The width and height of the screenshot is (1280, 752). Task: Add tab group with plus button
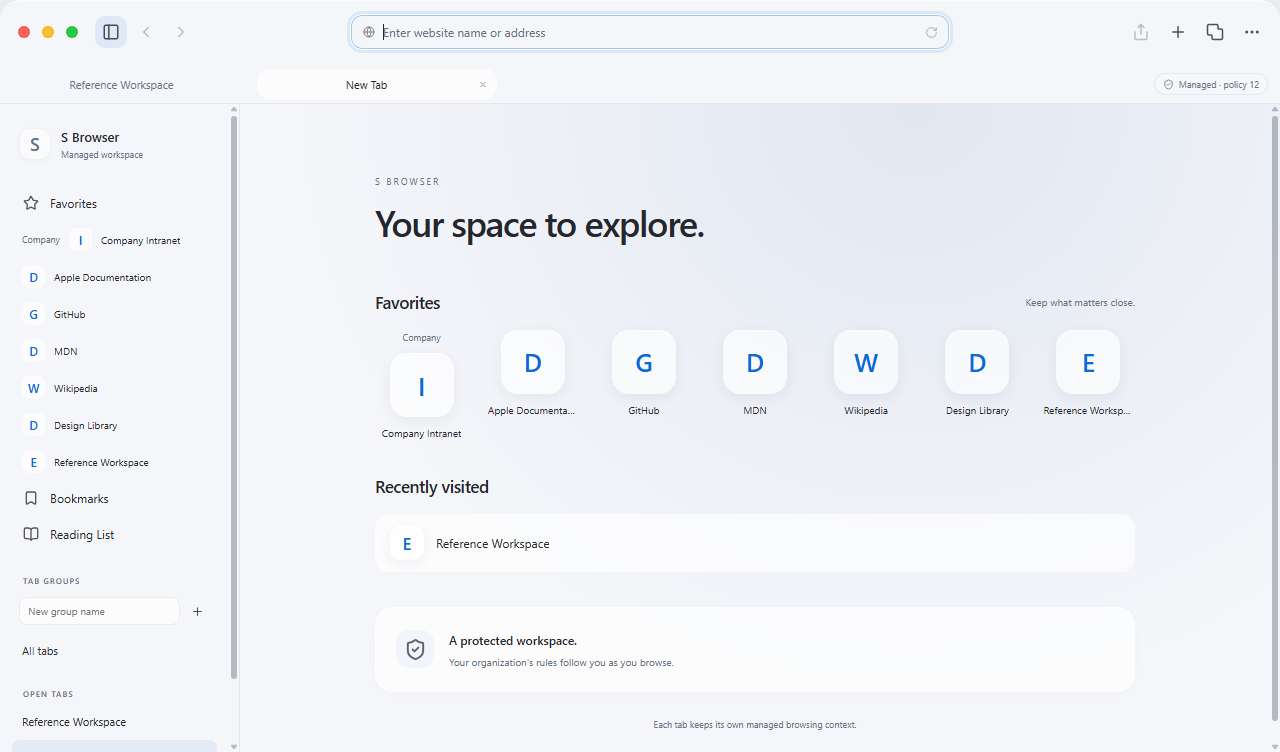pos(197,611)
